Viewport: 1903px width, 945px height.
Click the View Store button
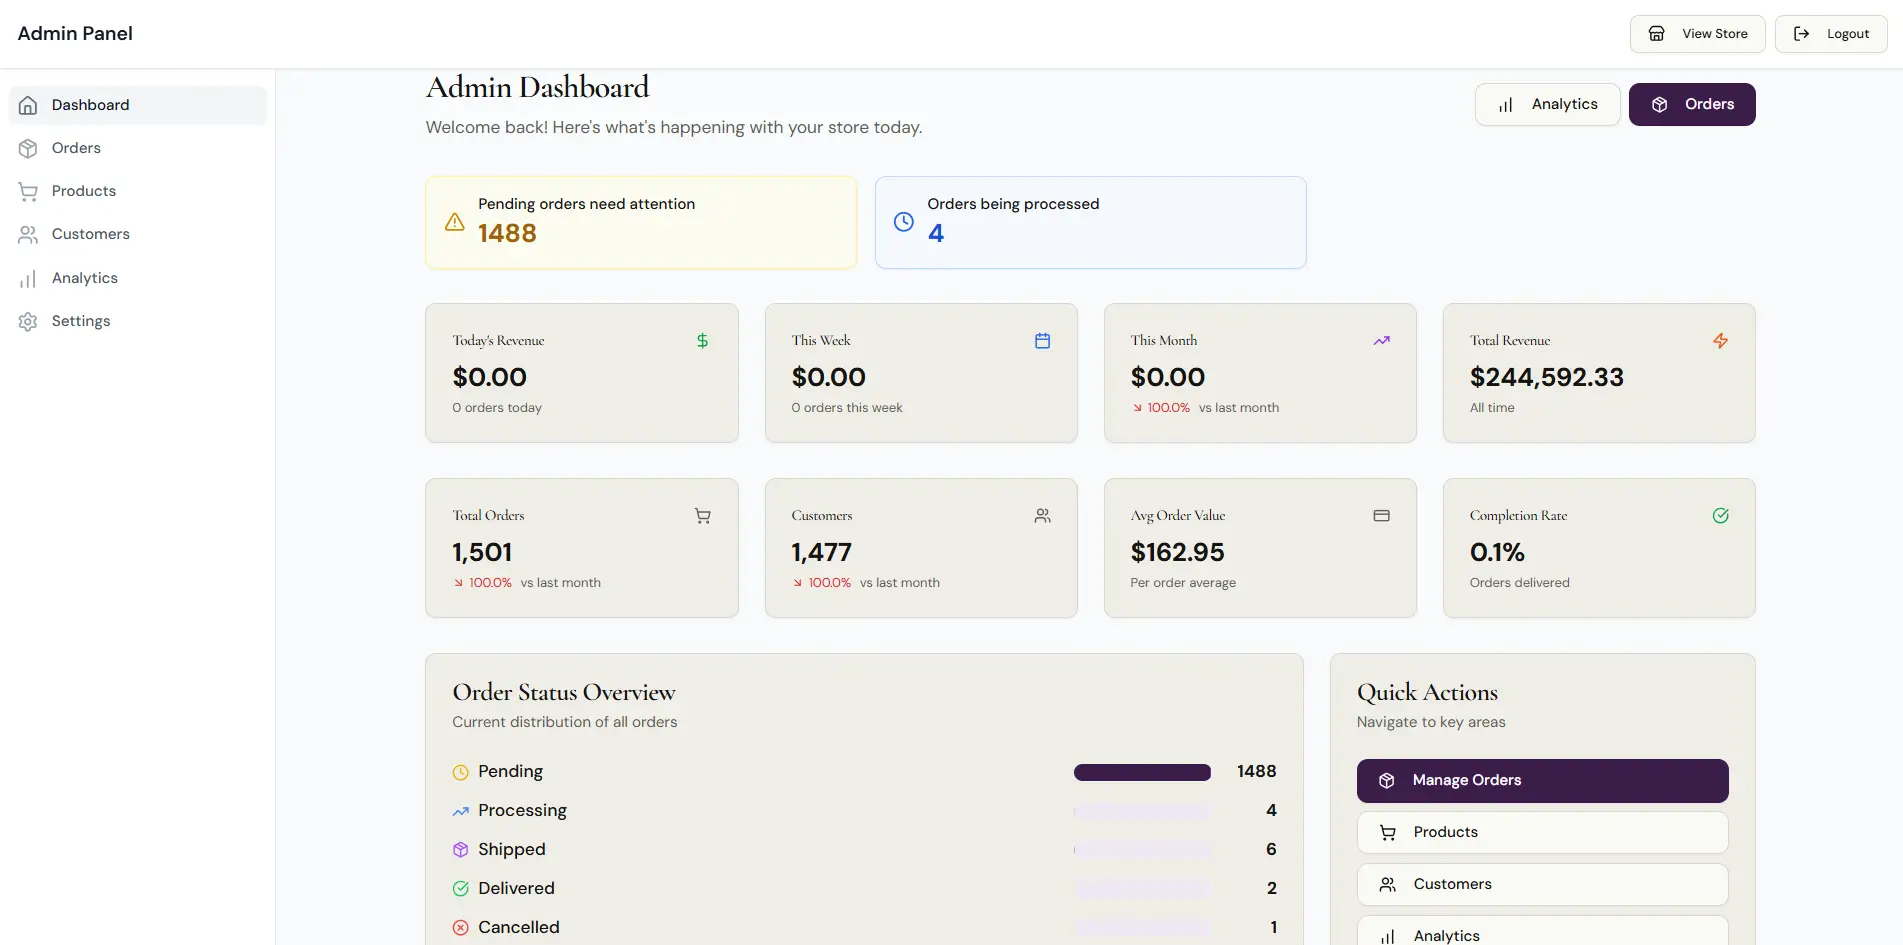tap(1697, 33)
